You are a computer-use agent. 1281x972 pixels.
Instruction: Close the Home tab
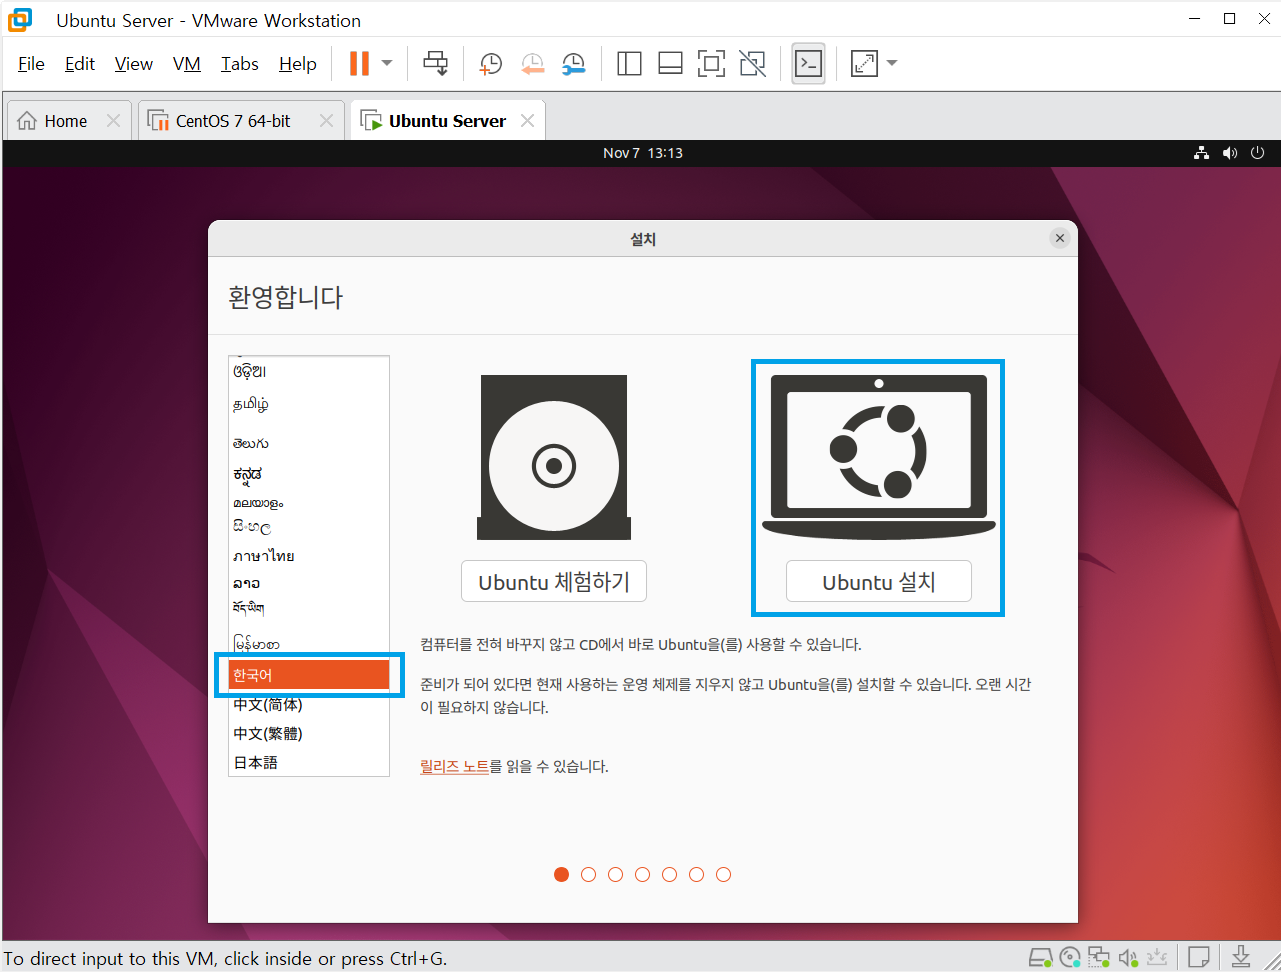pyautogui.click(x=113, y=121)
